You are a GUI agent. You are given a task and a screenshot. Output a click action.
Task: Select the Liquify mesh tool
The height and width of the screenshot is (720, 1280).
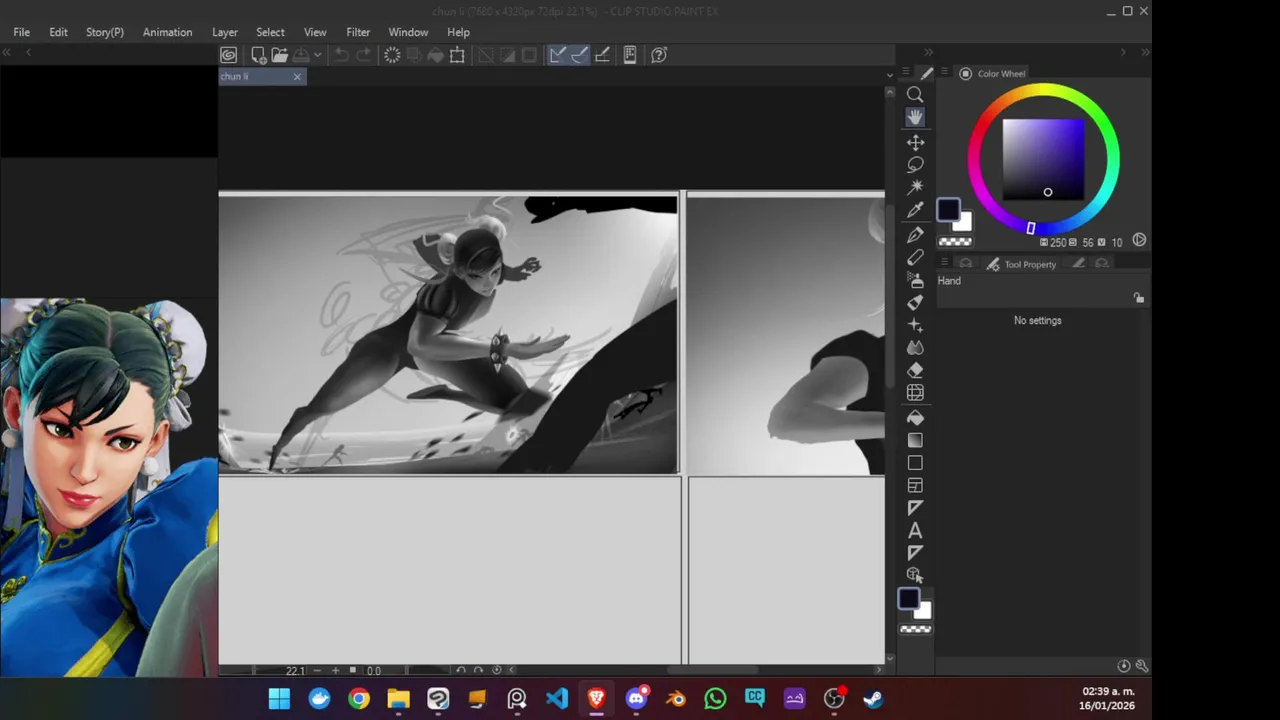click(x=915, y=393)
